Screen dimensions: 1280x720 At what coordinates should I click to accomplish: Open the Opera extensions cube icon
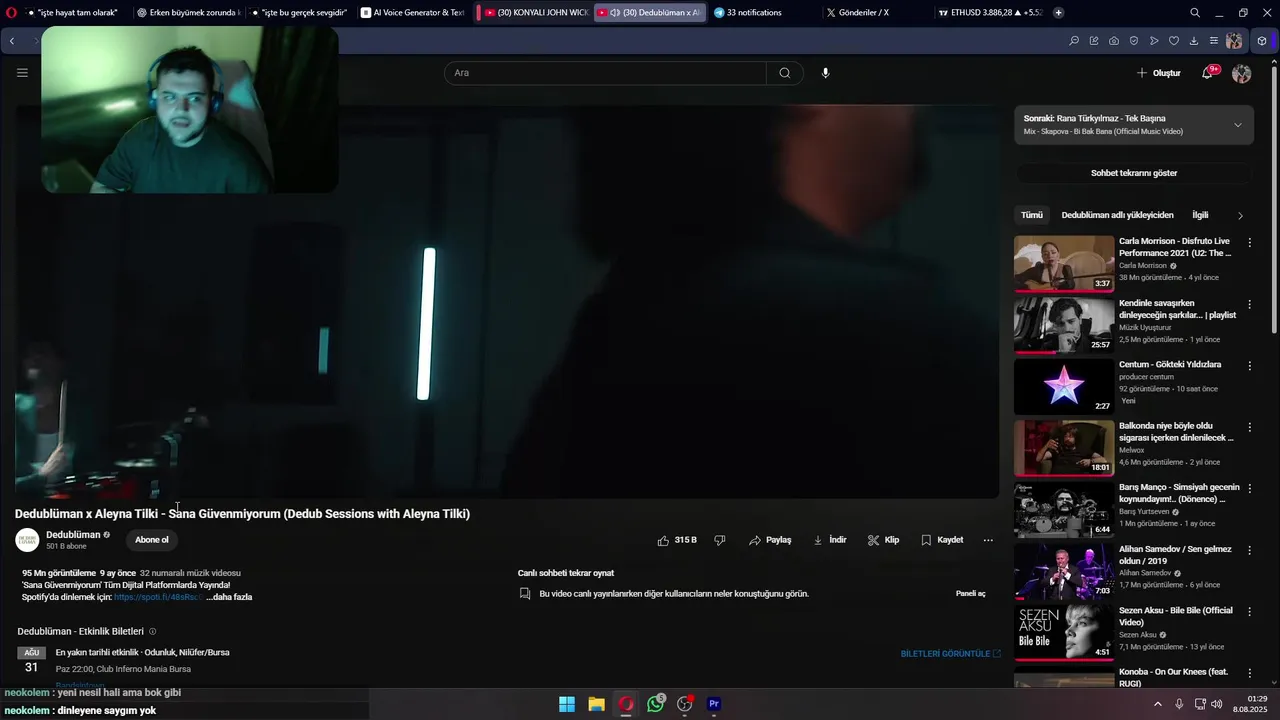click(x=1262, y=41)
